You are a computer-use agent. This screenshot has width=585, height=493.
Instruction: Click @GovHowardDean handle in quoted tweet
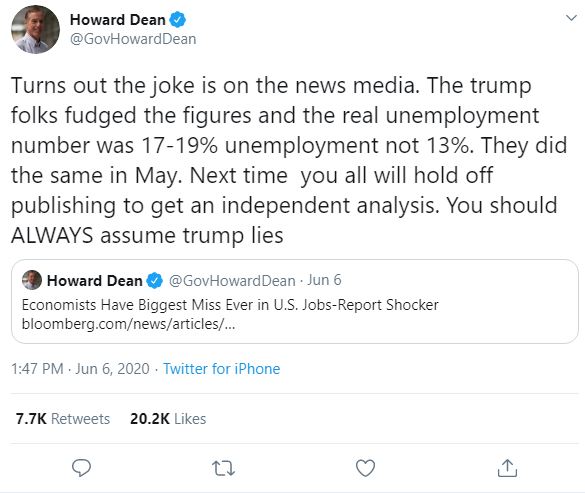click(232, 281)
